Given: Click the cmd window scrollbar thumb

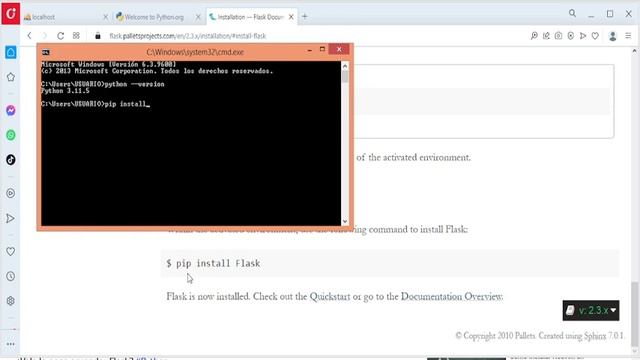Looking at the screenshot, I should coord(345,76).
